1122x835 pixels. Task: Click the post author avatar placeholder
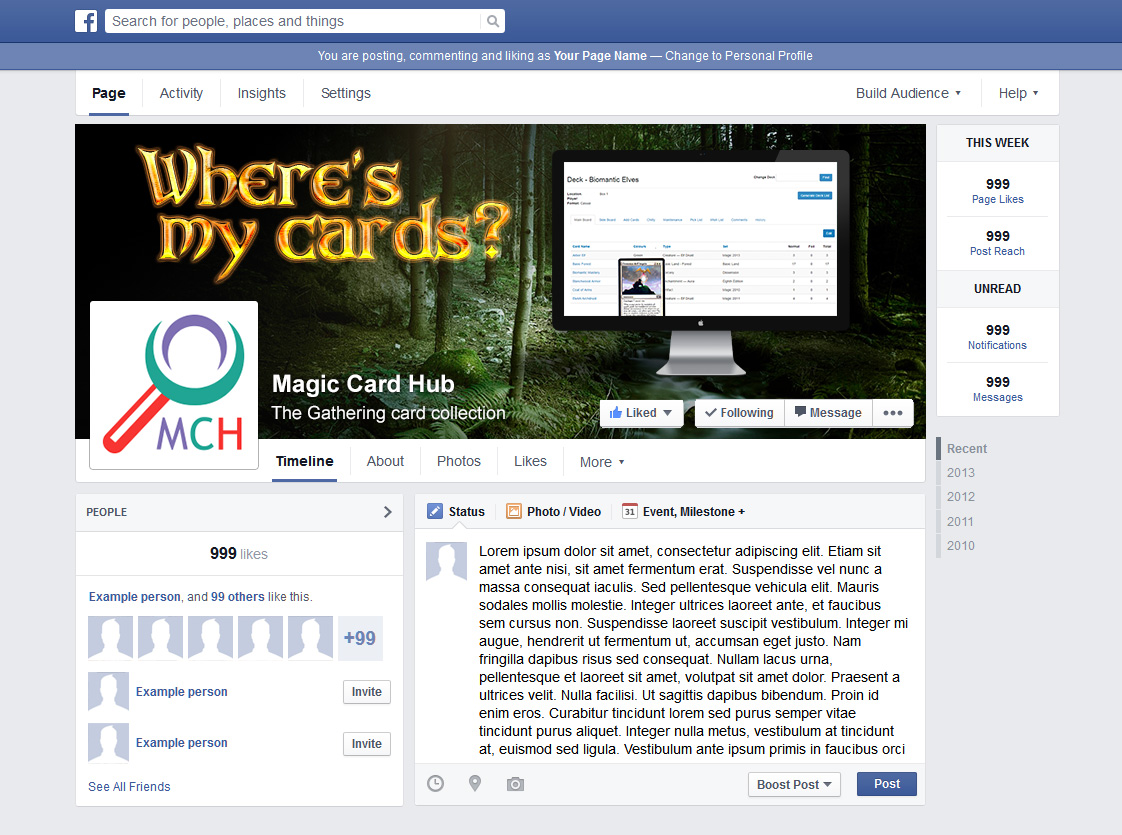click(447, 561)
